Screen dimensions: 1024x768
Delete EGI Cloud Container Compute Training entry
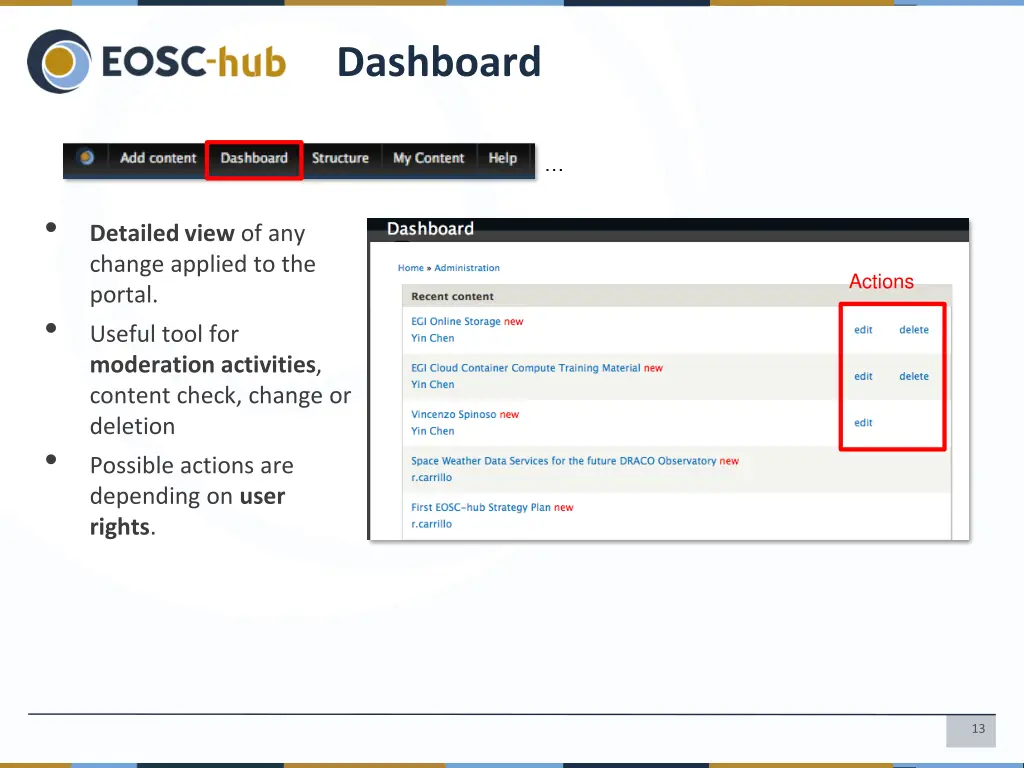pos(914,376)
